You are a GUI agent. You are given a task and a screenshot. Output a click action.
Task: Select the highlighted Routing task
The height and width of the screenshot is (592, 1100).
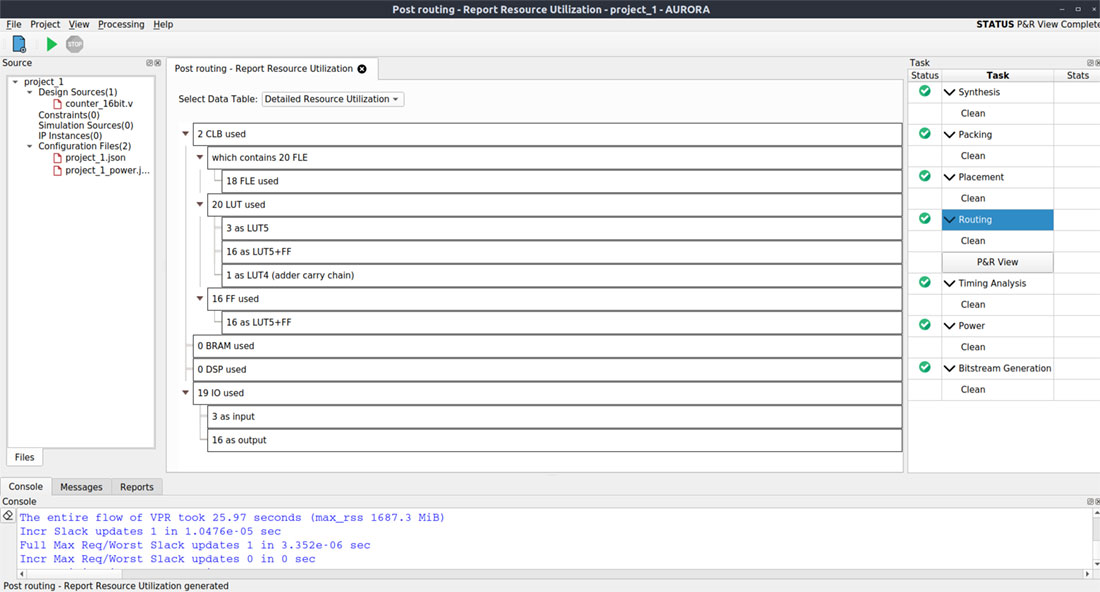tap(998, 220)
